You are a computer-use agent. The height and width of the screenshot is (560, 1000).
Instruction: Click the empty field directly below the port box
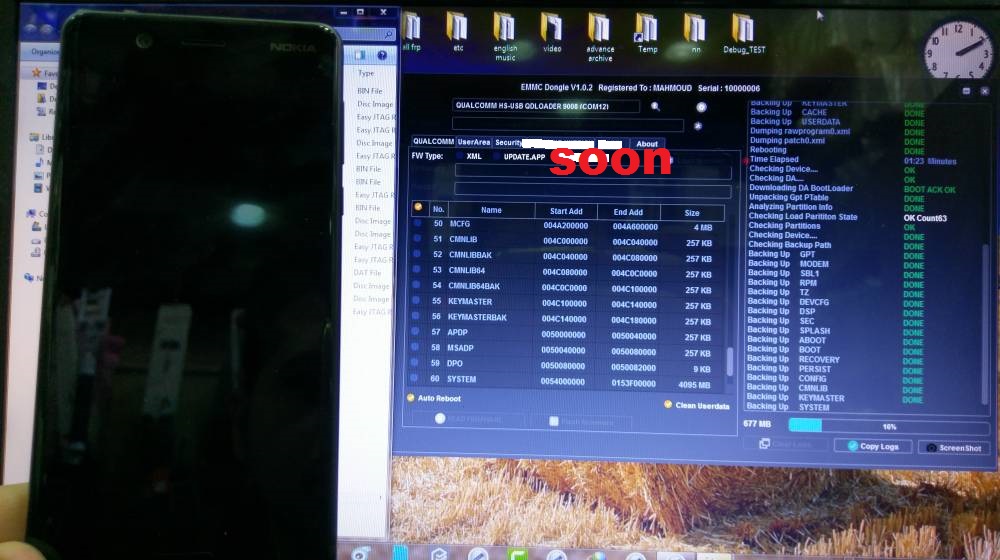pyautogui.click(x=568, y=124)
